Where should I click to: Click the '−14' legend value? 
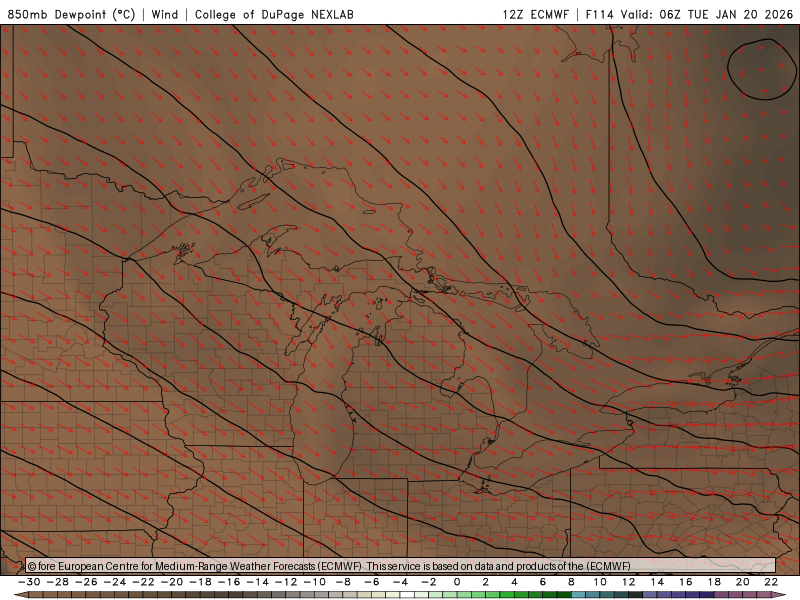[x=257, y=582]
